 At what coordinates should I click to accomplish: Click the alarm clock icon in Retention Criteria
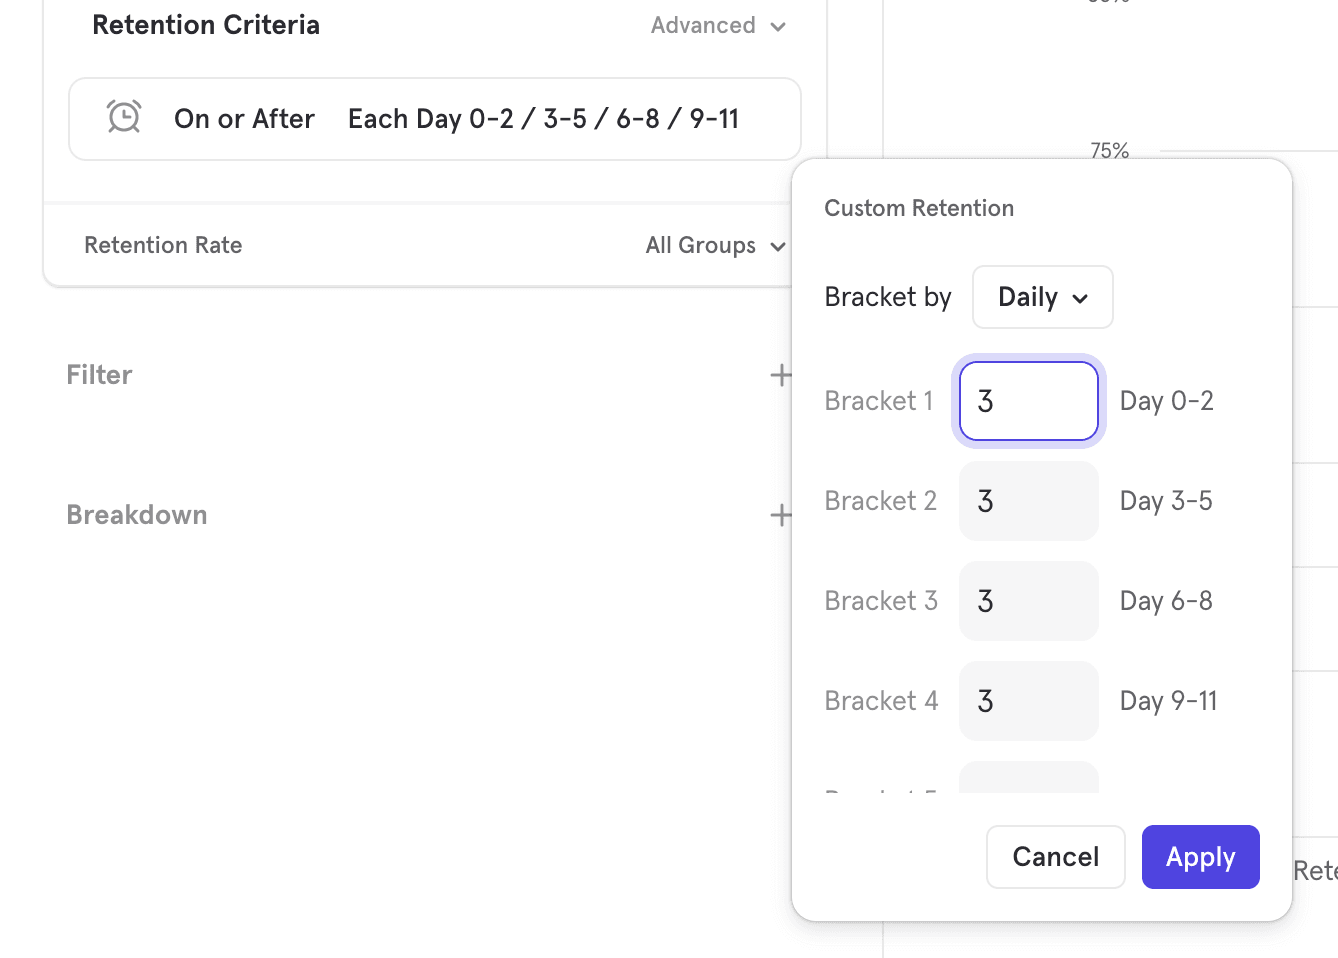pyautogui.click(x=124, y=118)
